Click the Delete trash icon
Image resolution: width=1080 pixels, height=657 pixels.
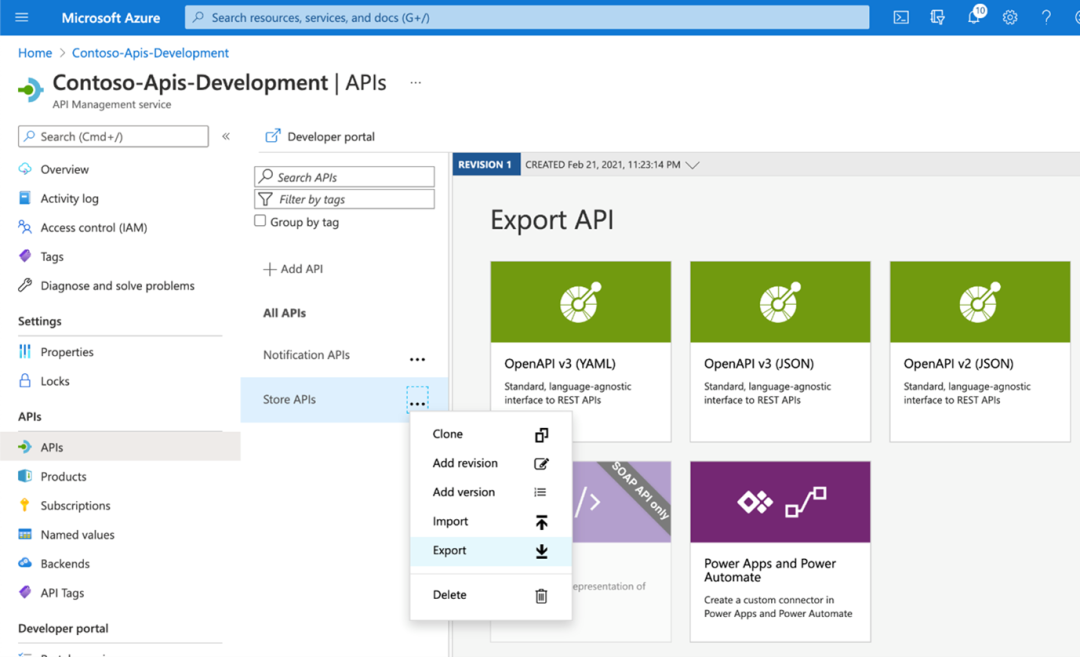pyautogui.click(x=541, y=596)
